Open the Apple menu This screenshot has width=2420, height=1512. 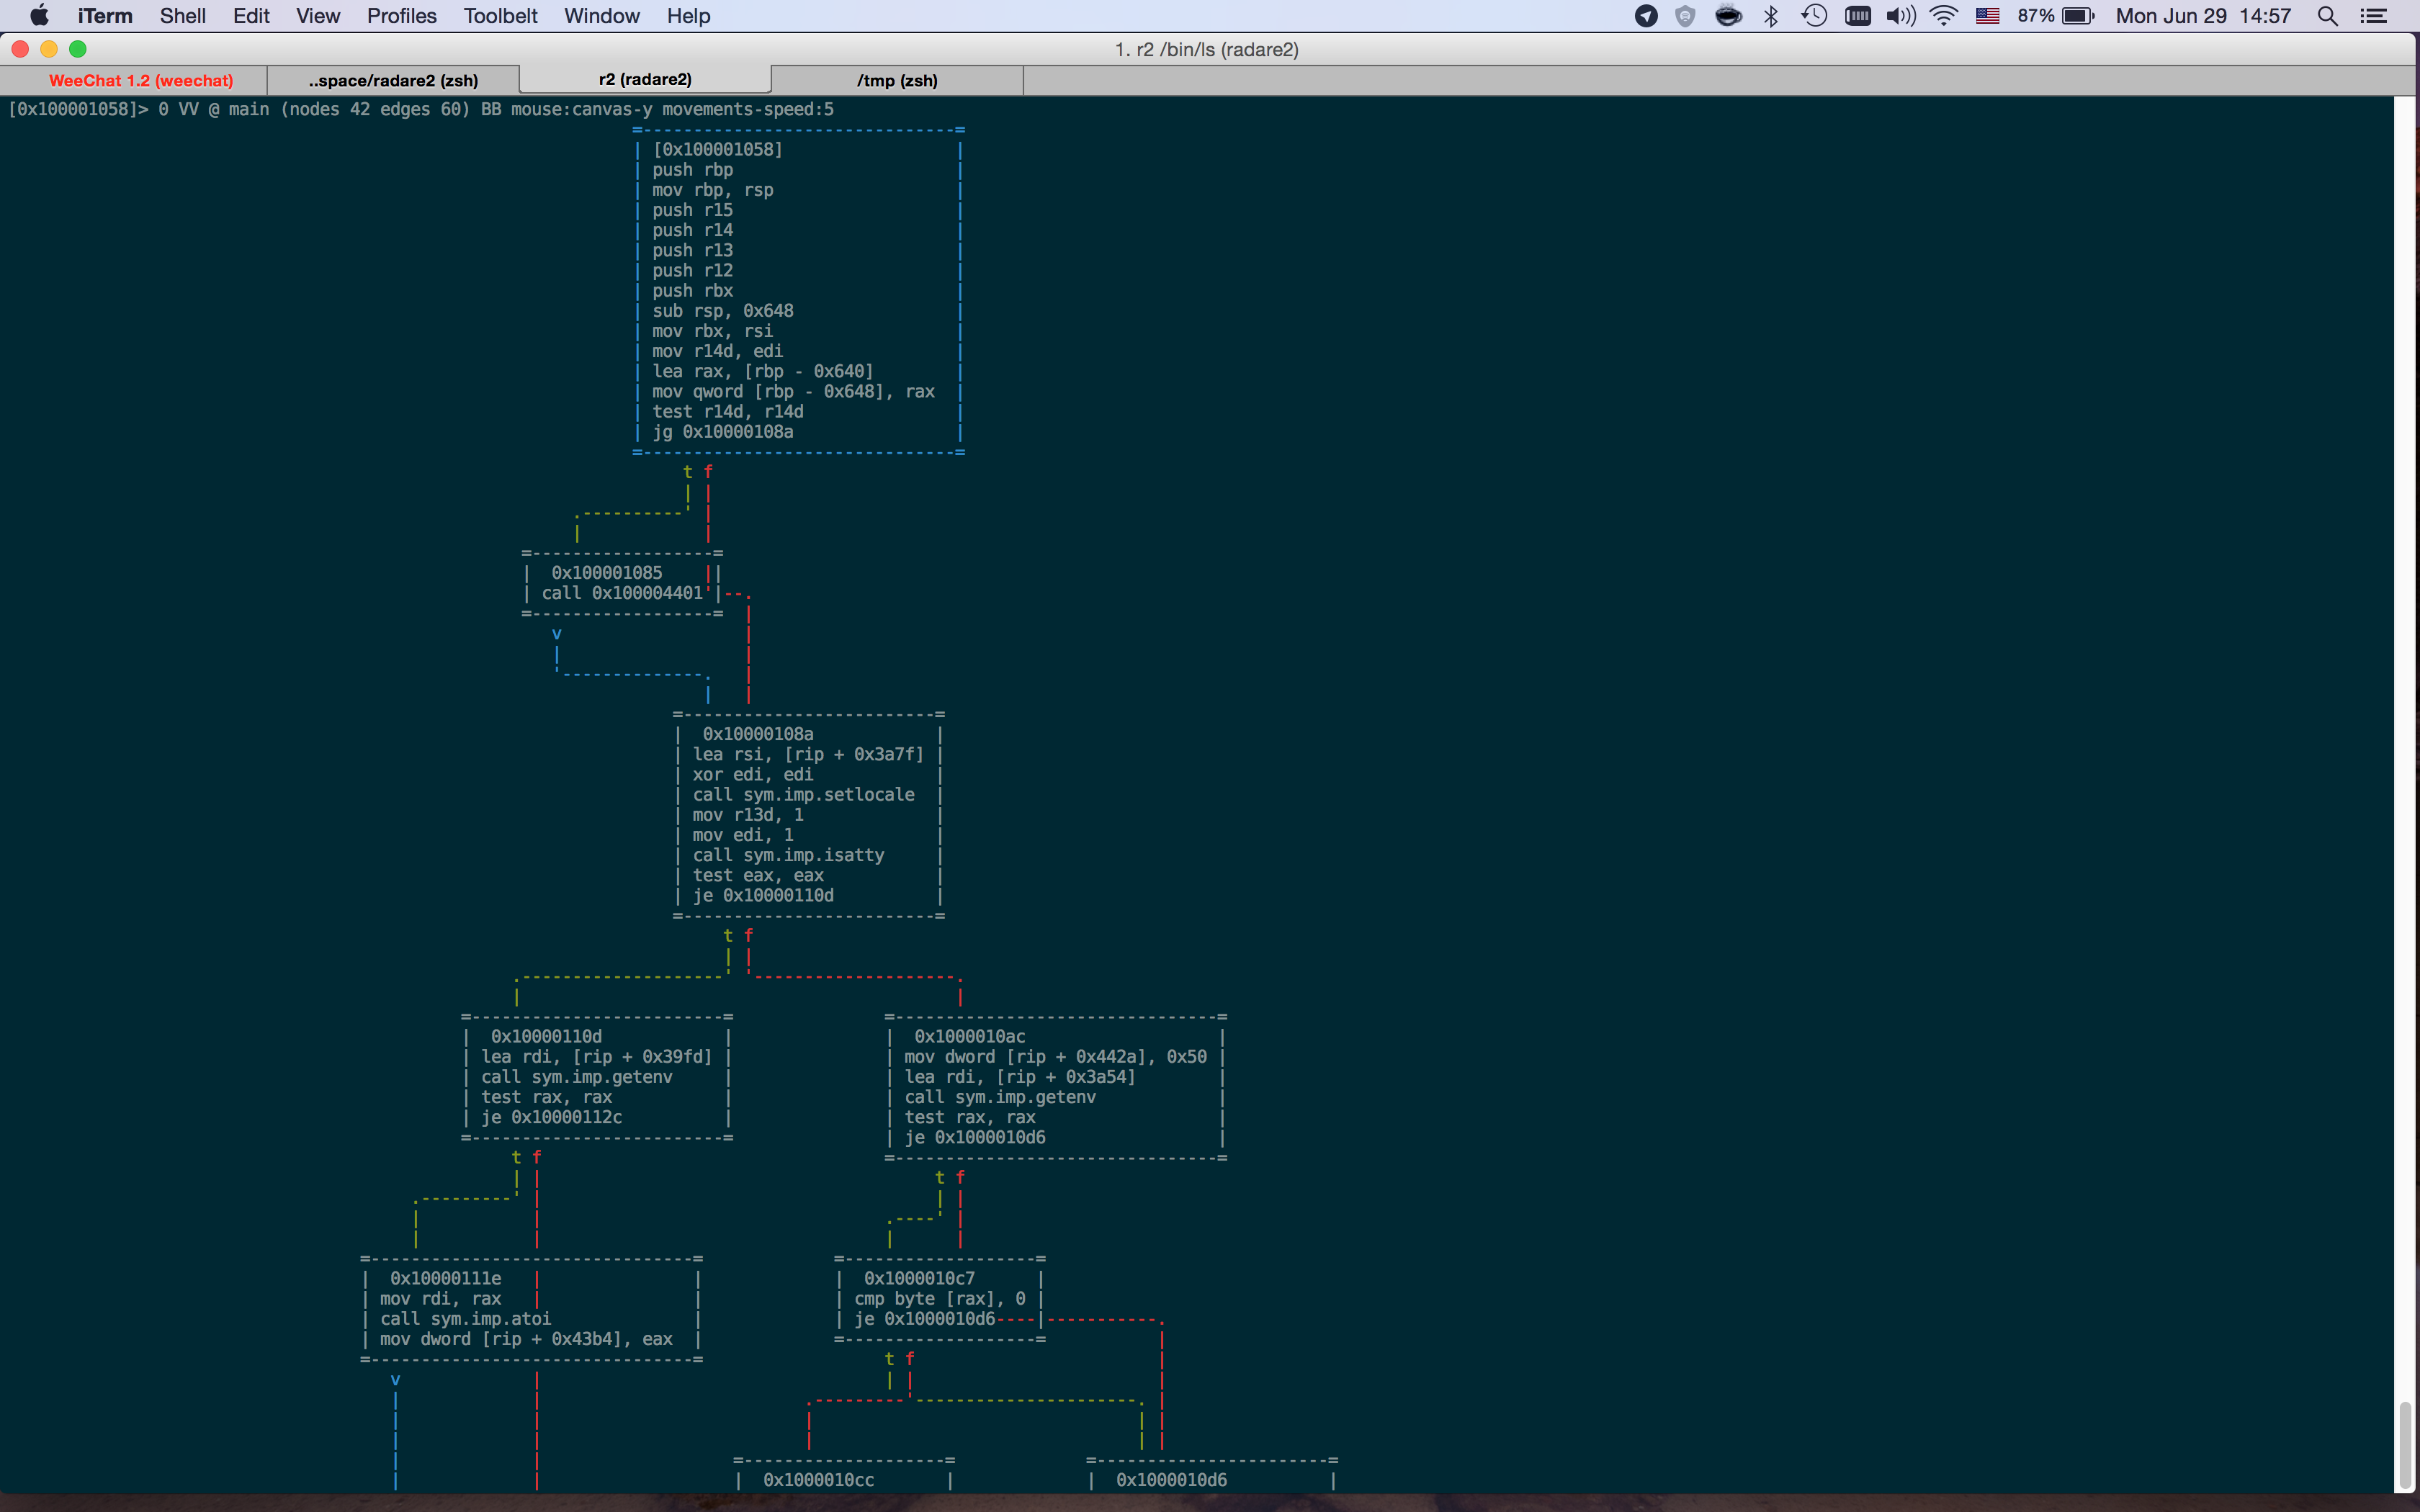(x=39, y=16)
